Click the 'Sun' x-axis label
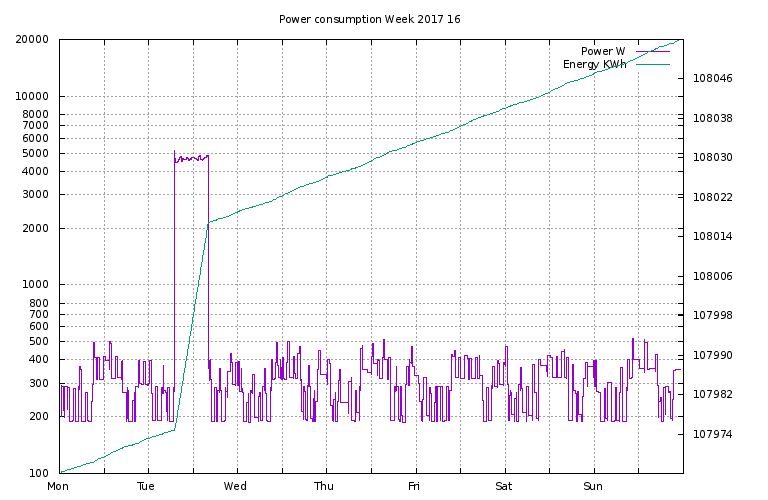This screenshot has height=500, width=768. point(593,486)
